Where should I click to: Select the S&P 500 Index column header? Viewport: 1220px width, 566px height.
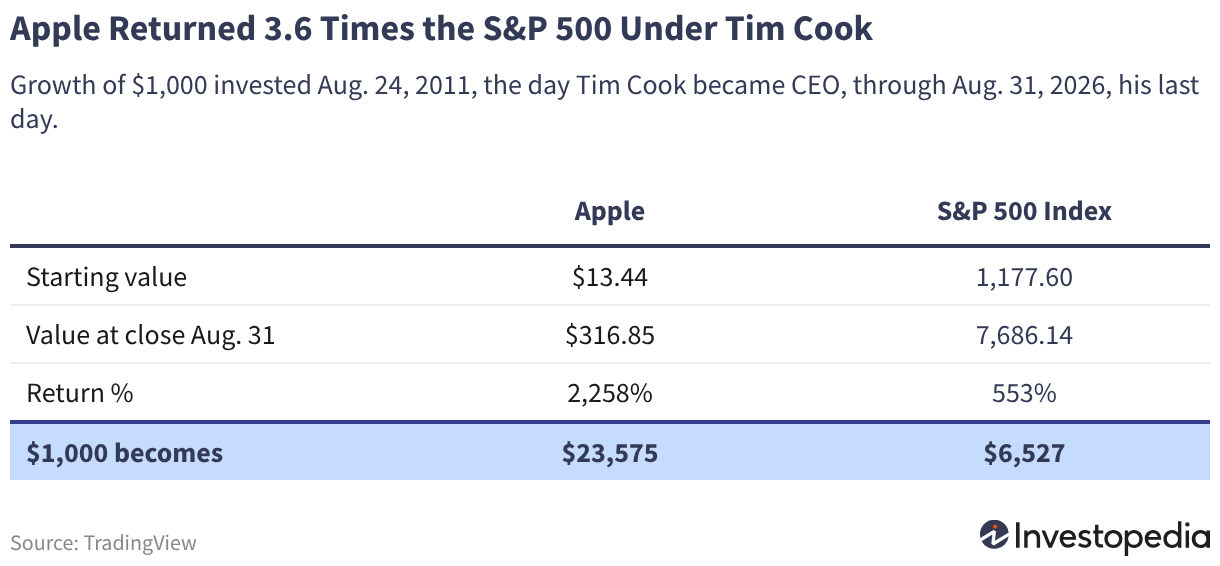(x=1024, y=212)
